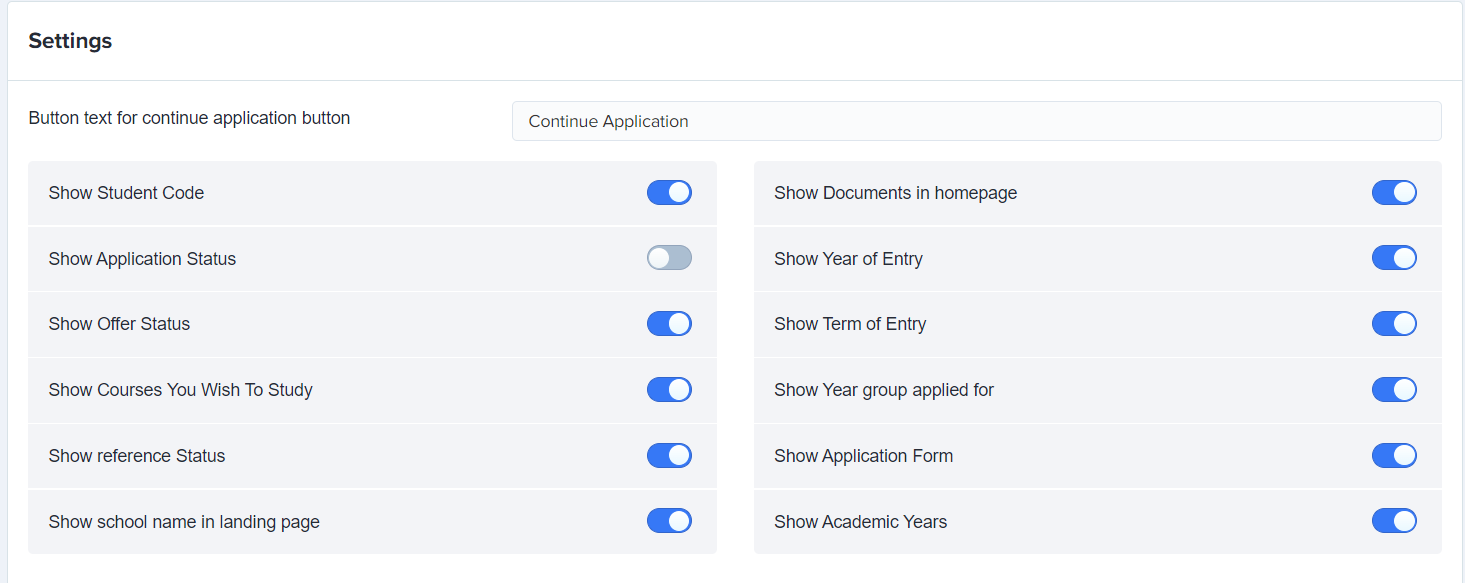Switch off Show reference Status

pyautogui.click(x=669, y=456)
